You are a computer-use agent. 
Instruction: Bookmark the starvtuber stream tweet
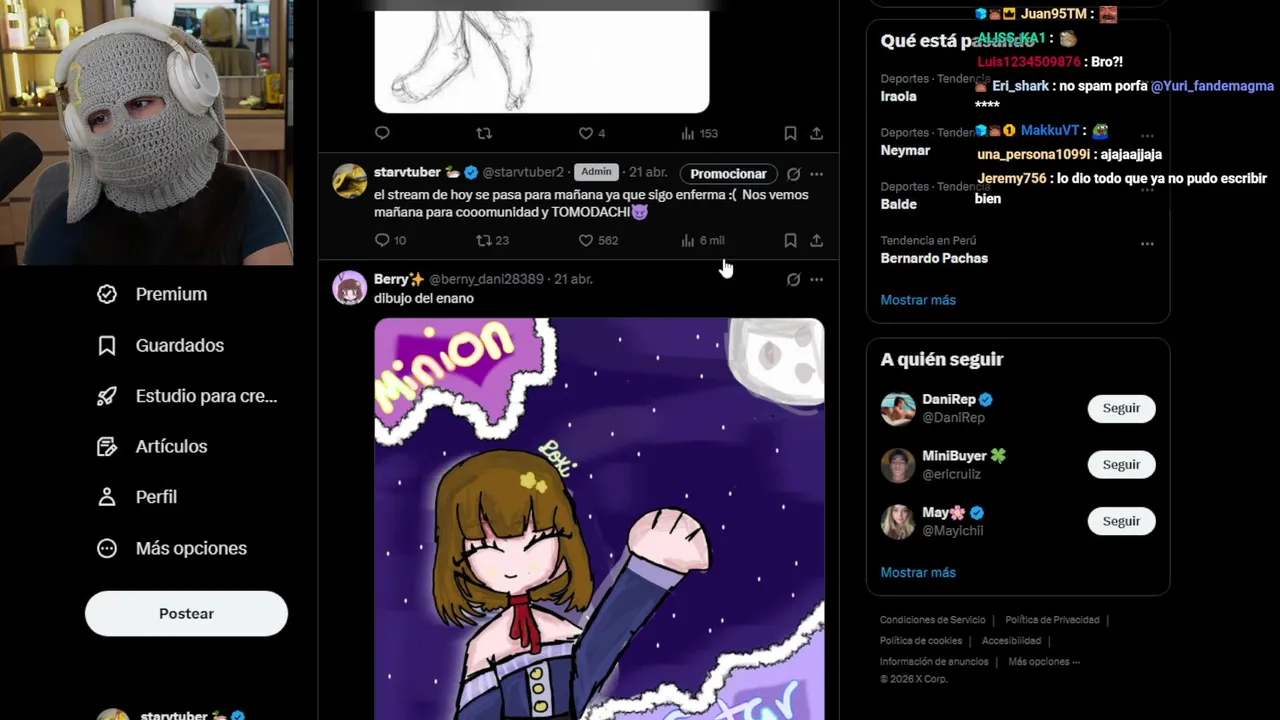coord(790,241)
